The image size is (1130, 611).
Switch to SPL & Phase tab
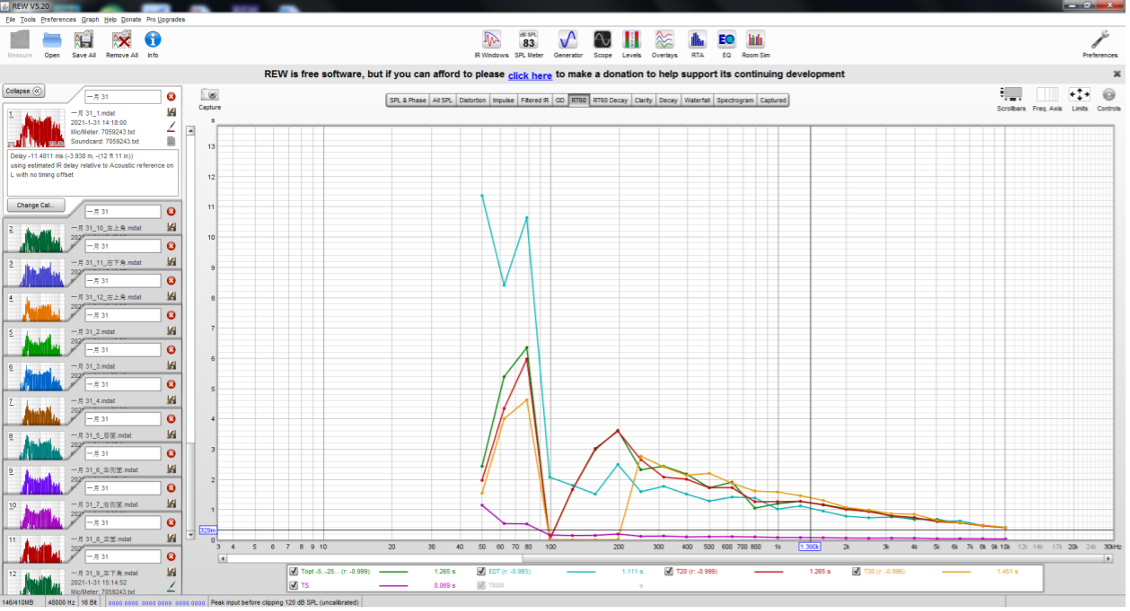pyautogui.click(x=408, y=100)
